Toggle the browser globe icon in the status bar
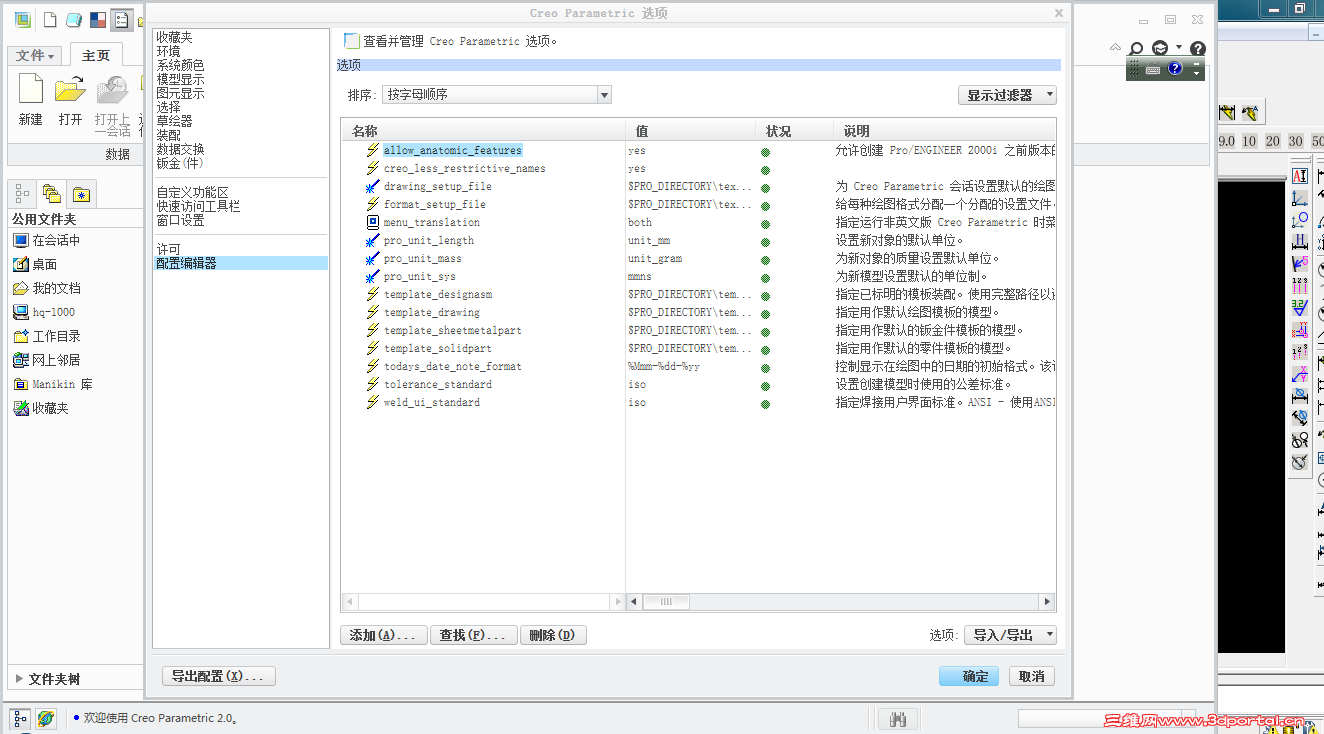Image resolution: width=1324 pixels, height=734 pixels. coord(47,719)
